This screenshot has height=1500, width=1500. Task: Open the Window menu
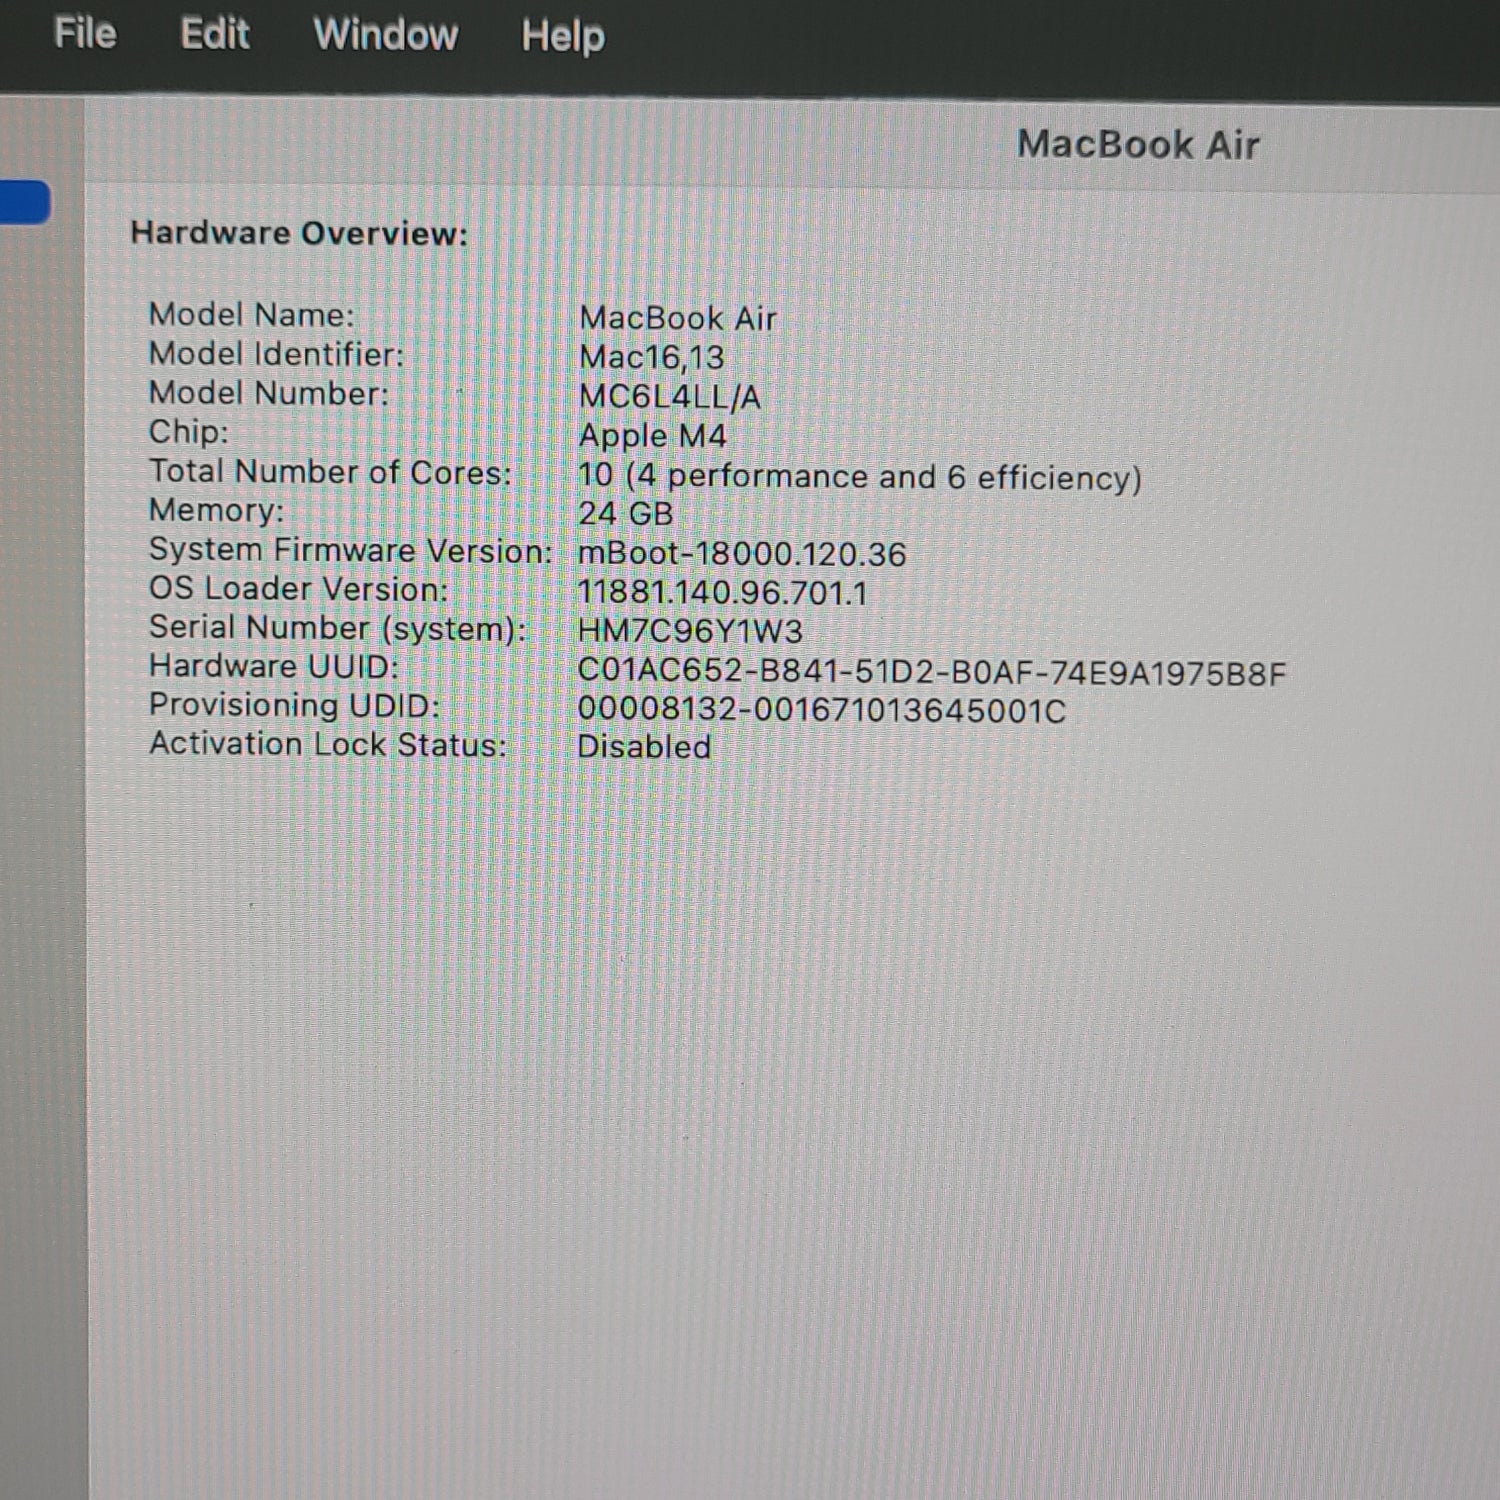coord(386,35)
